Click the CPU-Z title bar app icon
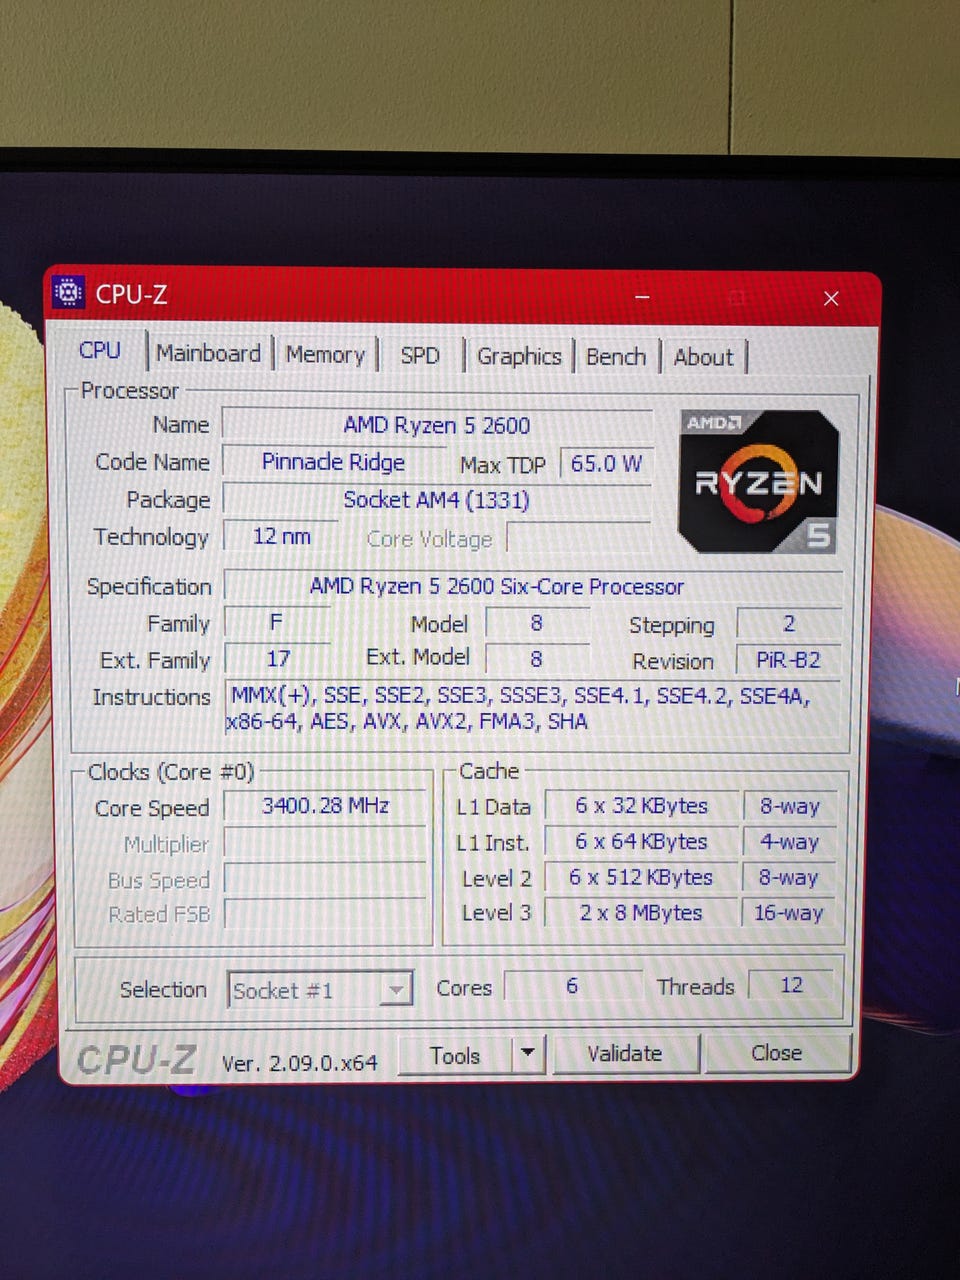 point(69,293)
